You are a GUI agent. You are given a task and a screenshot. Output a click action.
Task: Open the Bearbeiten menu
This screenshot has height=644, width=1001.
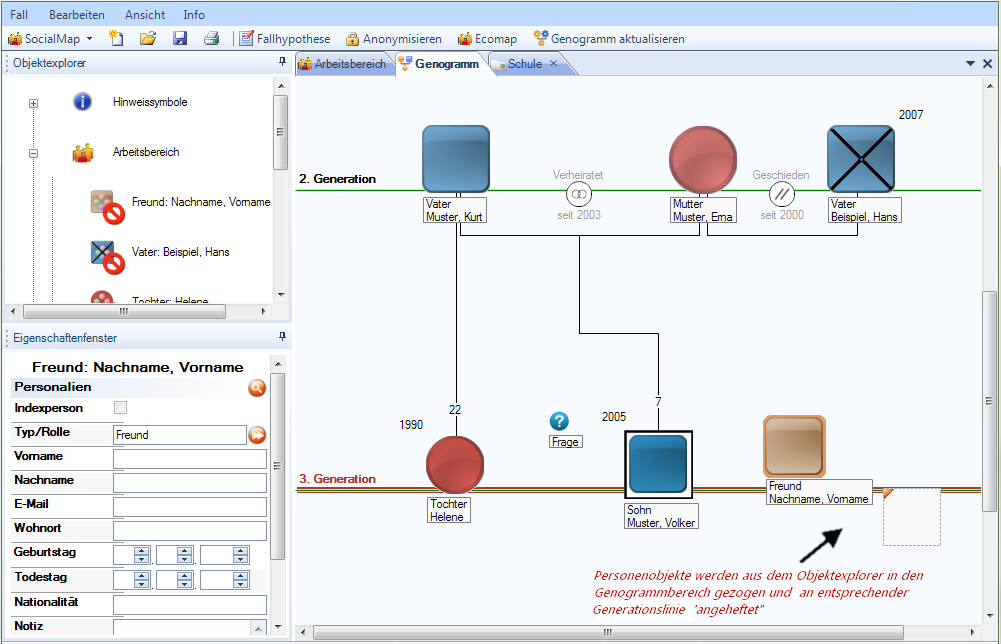77,14
